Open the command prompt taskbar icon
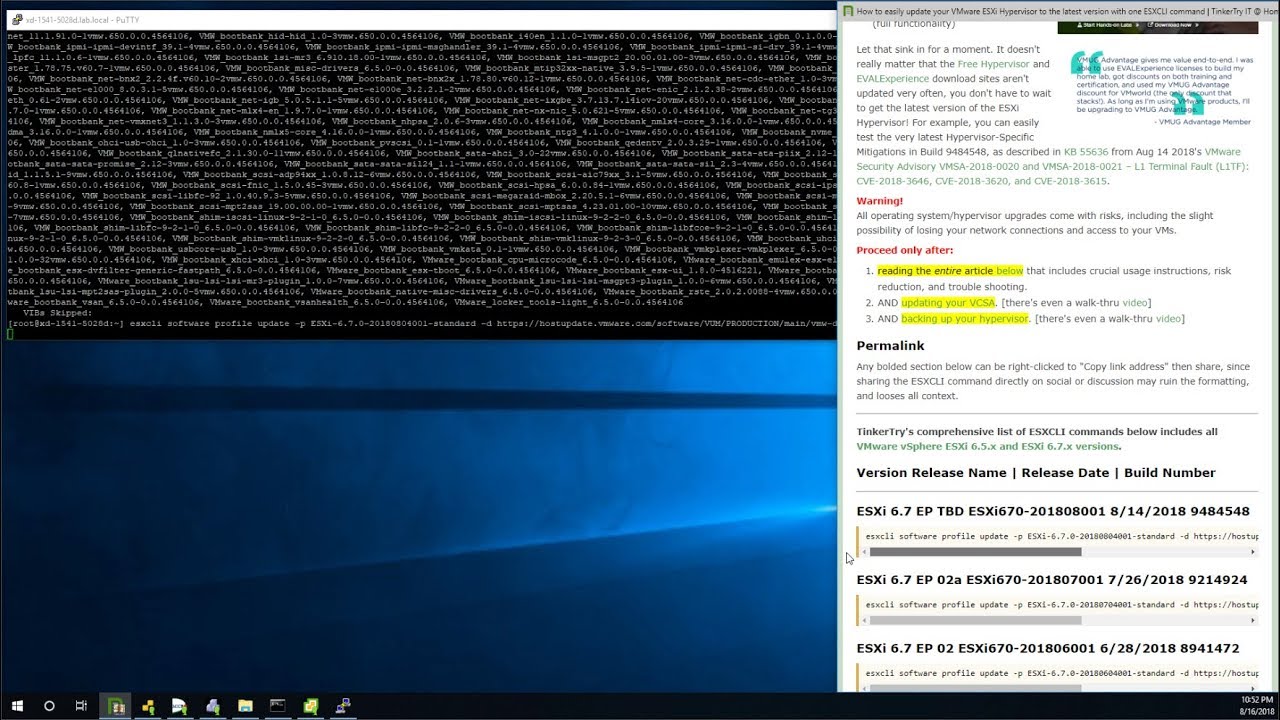 (278, 706)
